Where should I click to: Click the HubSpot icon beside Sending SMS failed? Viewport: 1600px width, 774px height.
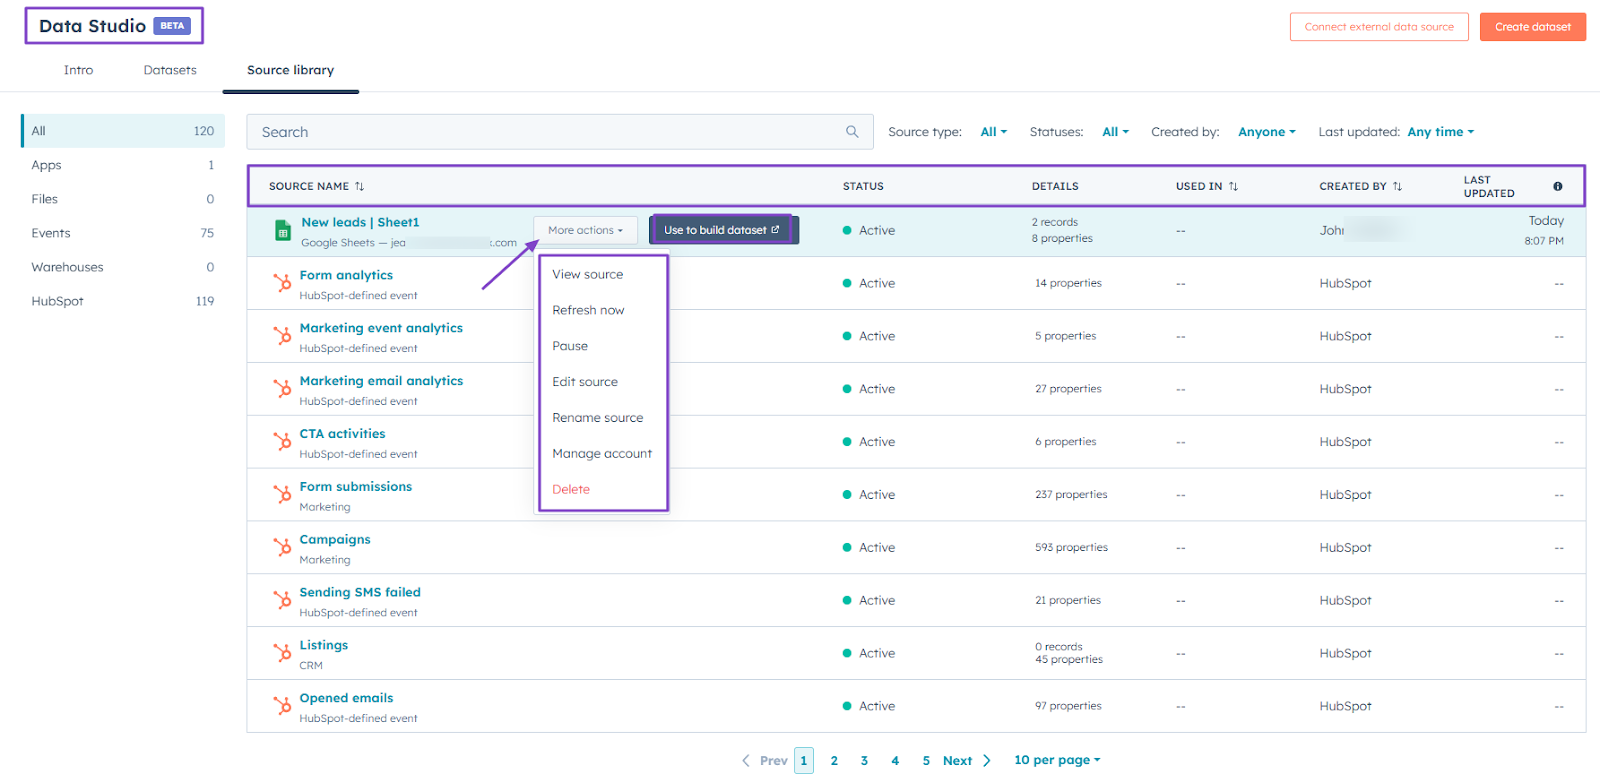(283, 601)
